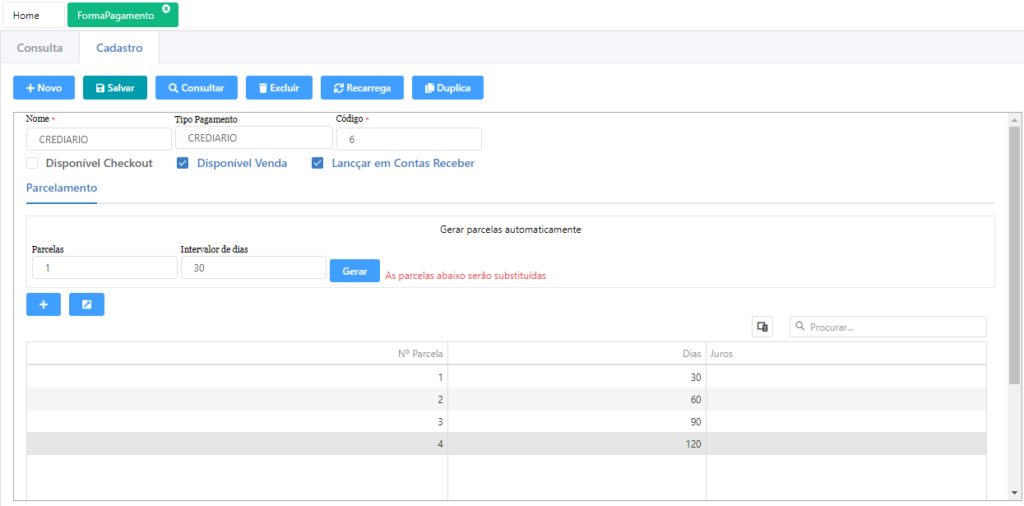Click the Novo button to create a new record

tap(43, 88)
